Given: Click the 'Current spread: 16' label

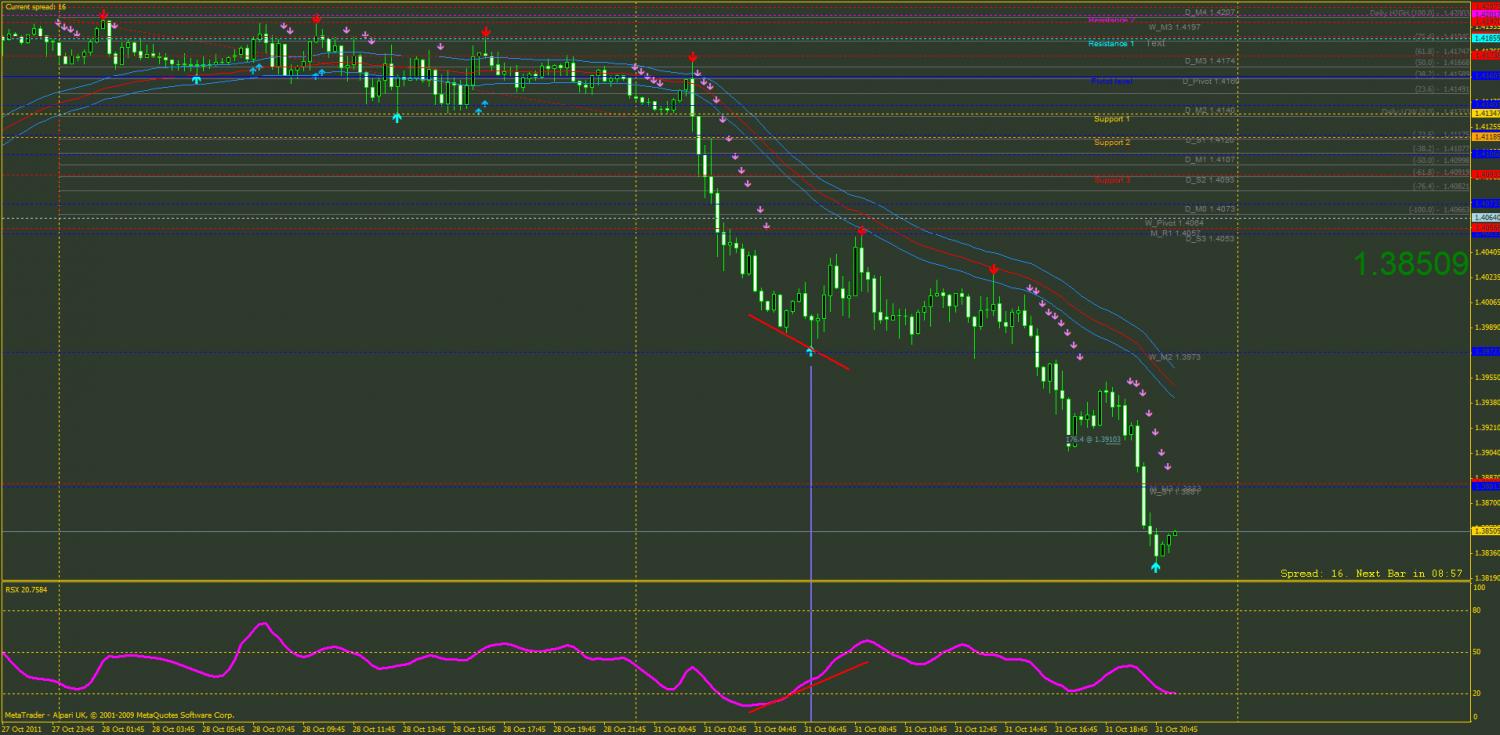Looking at the screenshot, I should (36, 7).
